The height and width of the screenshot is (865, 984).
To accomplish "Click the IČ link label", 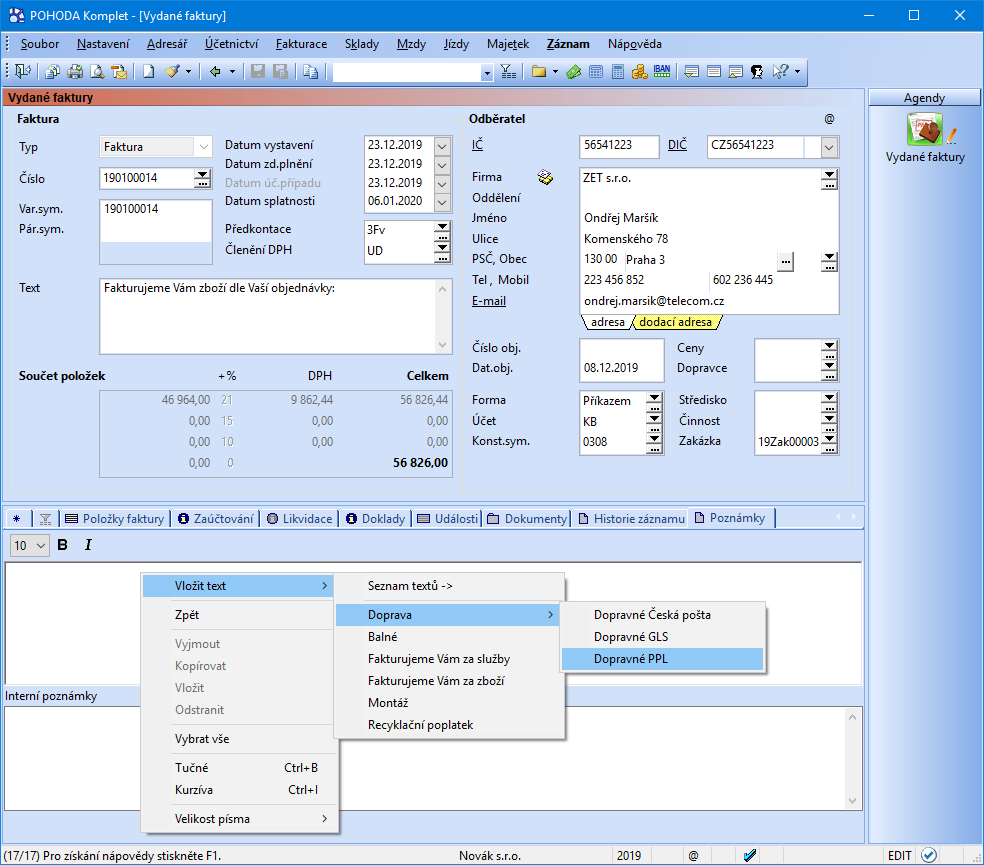I will 478,145.
